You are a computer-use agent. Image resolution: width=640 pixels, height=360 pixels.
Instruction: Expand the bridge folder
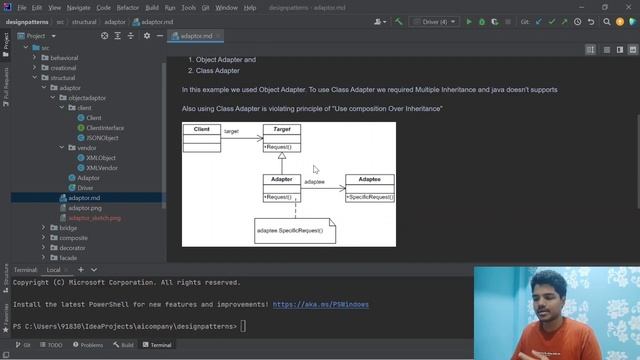point(44,228)
